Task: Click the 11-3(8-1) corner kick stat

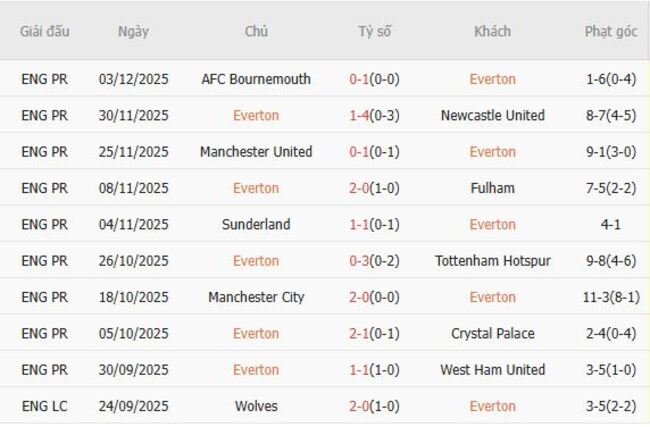Action: click(610, 297)
